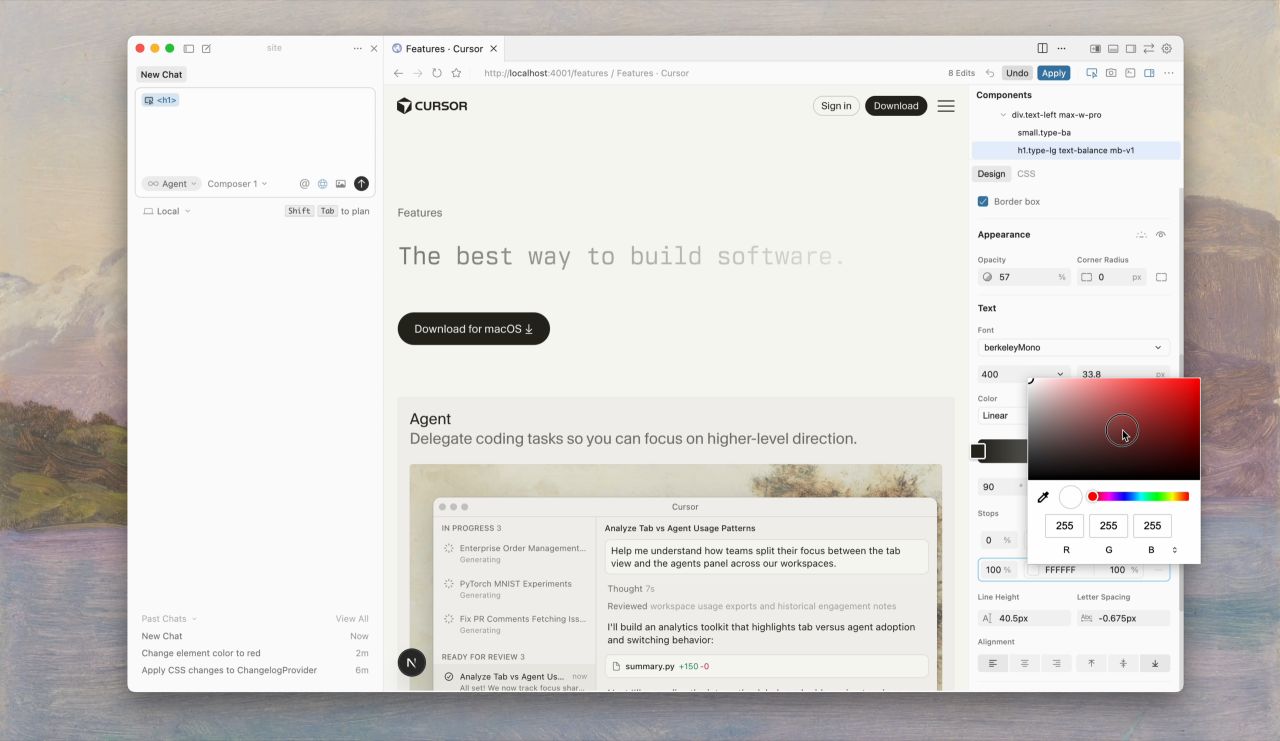The width and height of the screenshot is (1280, 741).
Task: Reload the browser preview page
Action: coord(437,73)
